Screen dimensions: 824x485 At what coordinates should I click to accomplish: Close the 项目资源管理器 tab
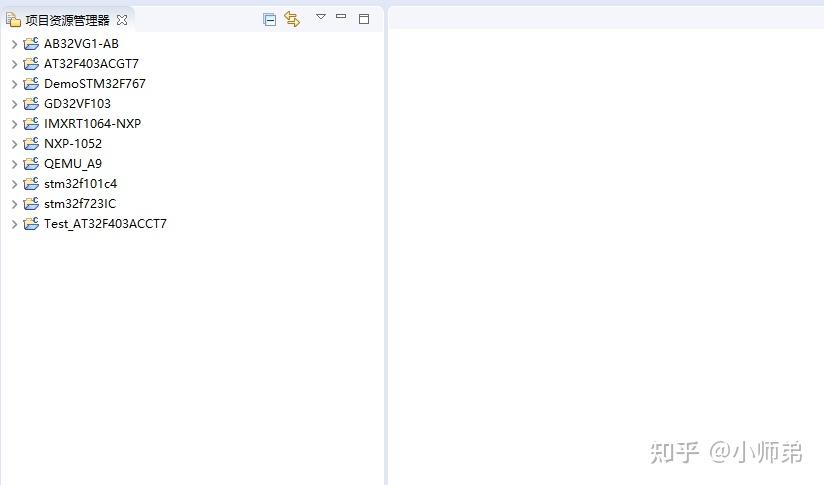click(x=122, y=20)
